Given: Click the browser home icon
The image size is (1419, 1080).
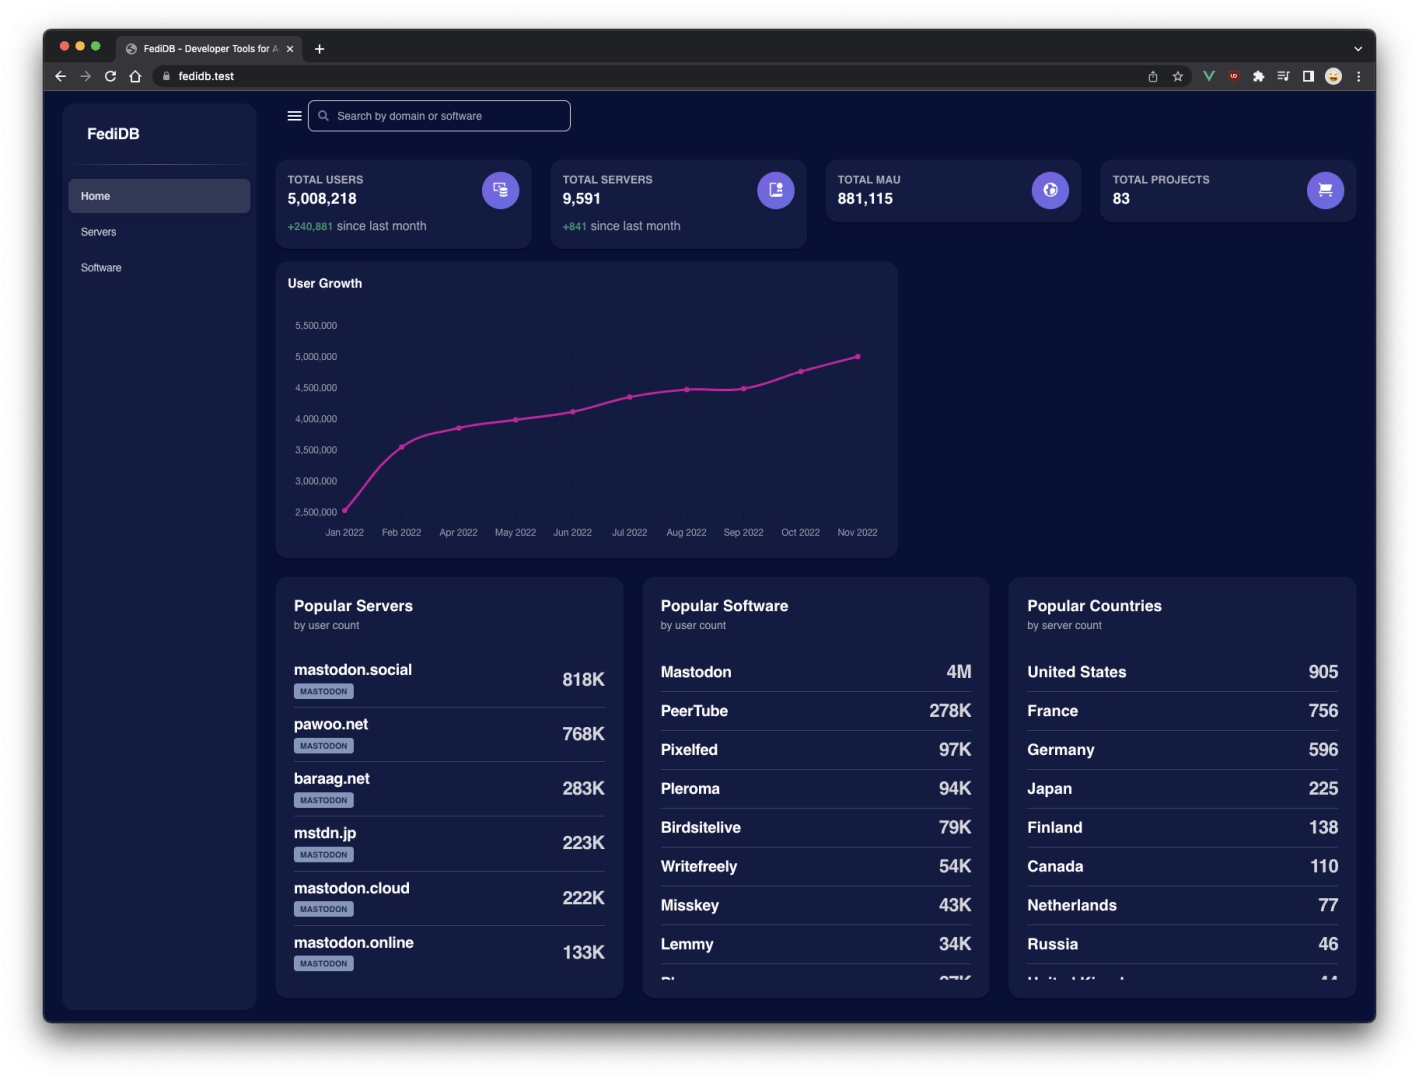Looking at the screenshot, I should click(135, 76).
